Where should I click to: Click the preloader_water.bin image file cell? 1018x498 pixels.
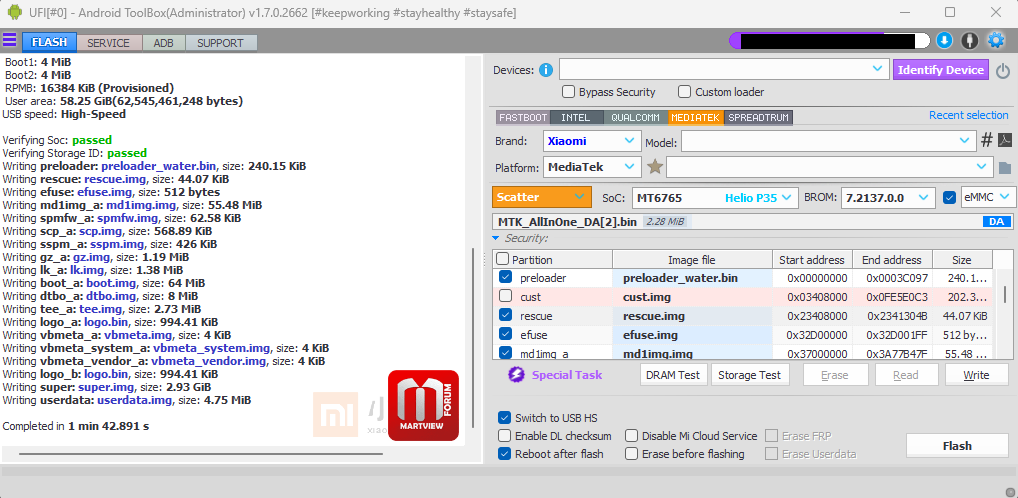[x=692, y=278]
